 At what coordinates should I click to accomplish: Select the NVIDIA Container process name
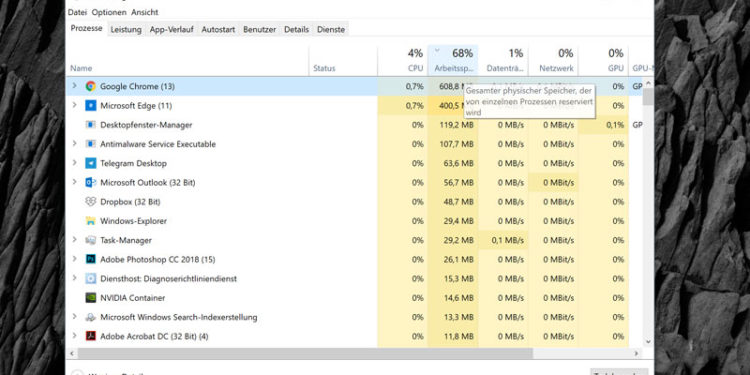(x=132, y=298)
